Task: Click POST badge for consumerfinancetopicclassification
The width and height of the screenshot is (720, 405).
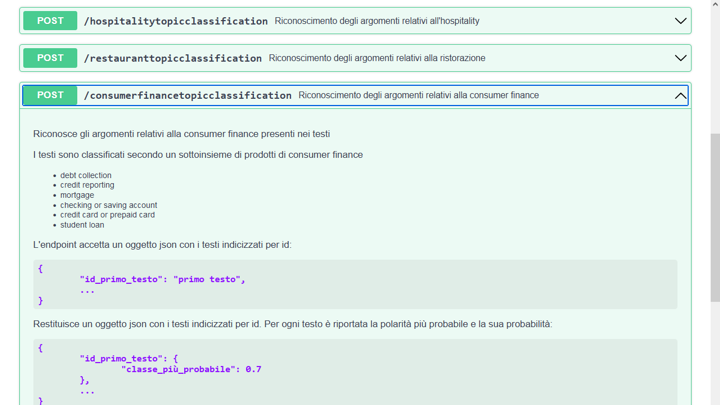Action: (x=50, y=95)
